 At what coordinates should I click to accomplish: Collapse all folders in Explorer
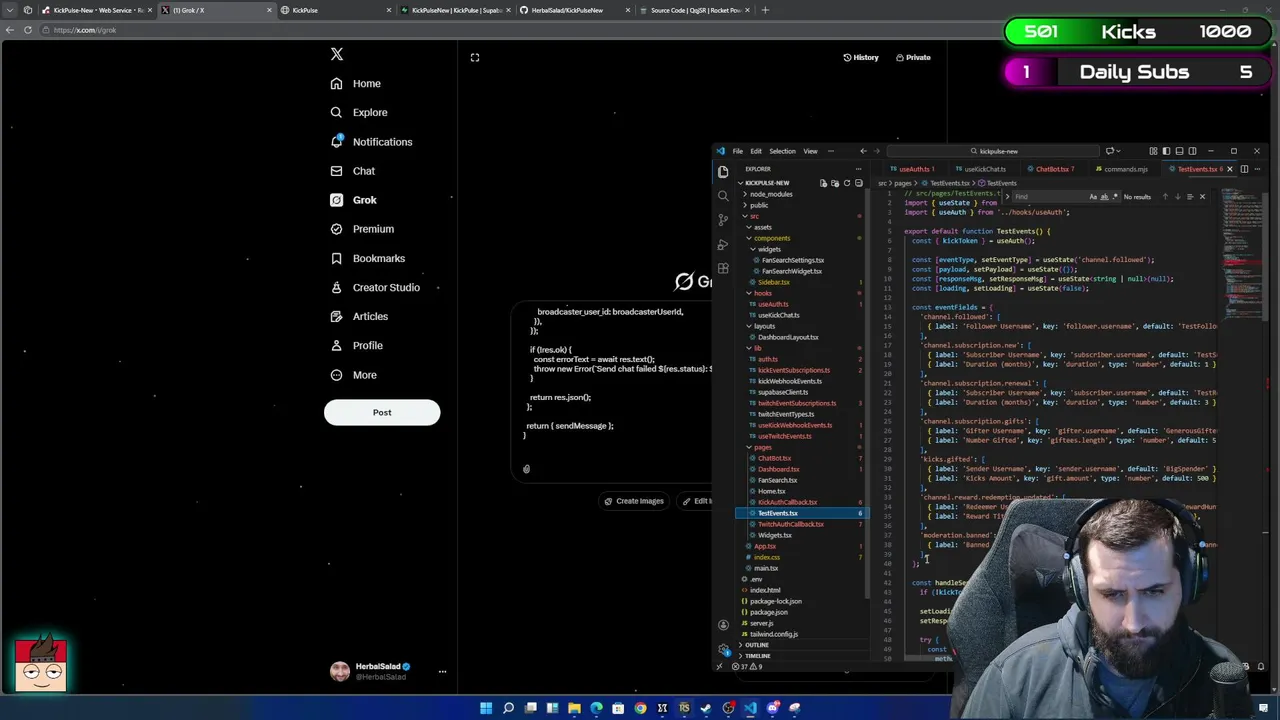[859, 183]
